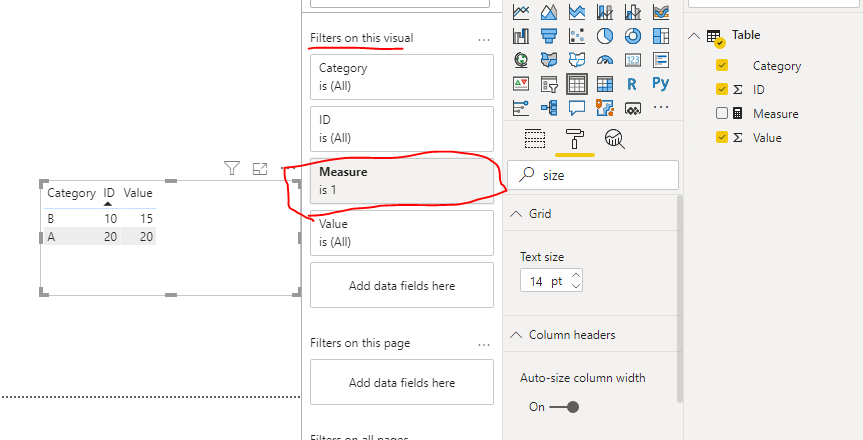Open the Fields well tab
Screen dimensions: 863x440
pos(535,139)
